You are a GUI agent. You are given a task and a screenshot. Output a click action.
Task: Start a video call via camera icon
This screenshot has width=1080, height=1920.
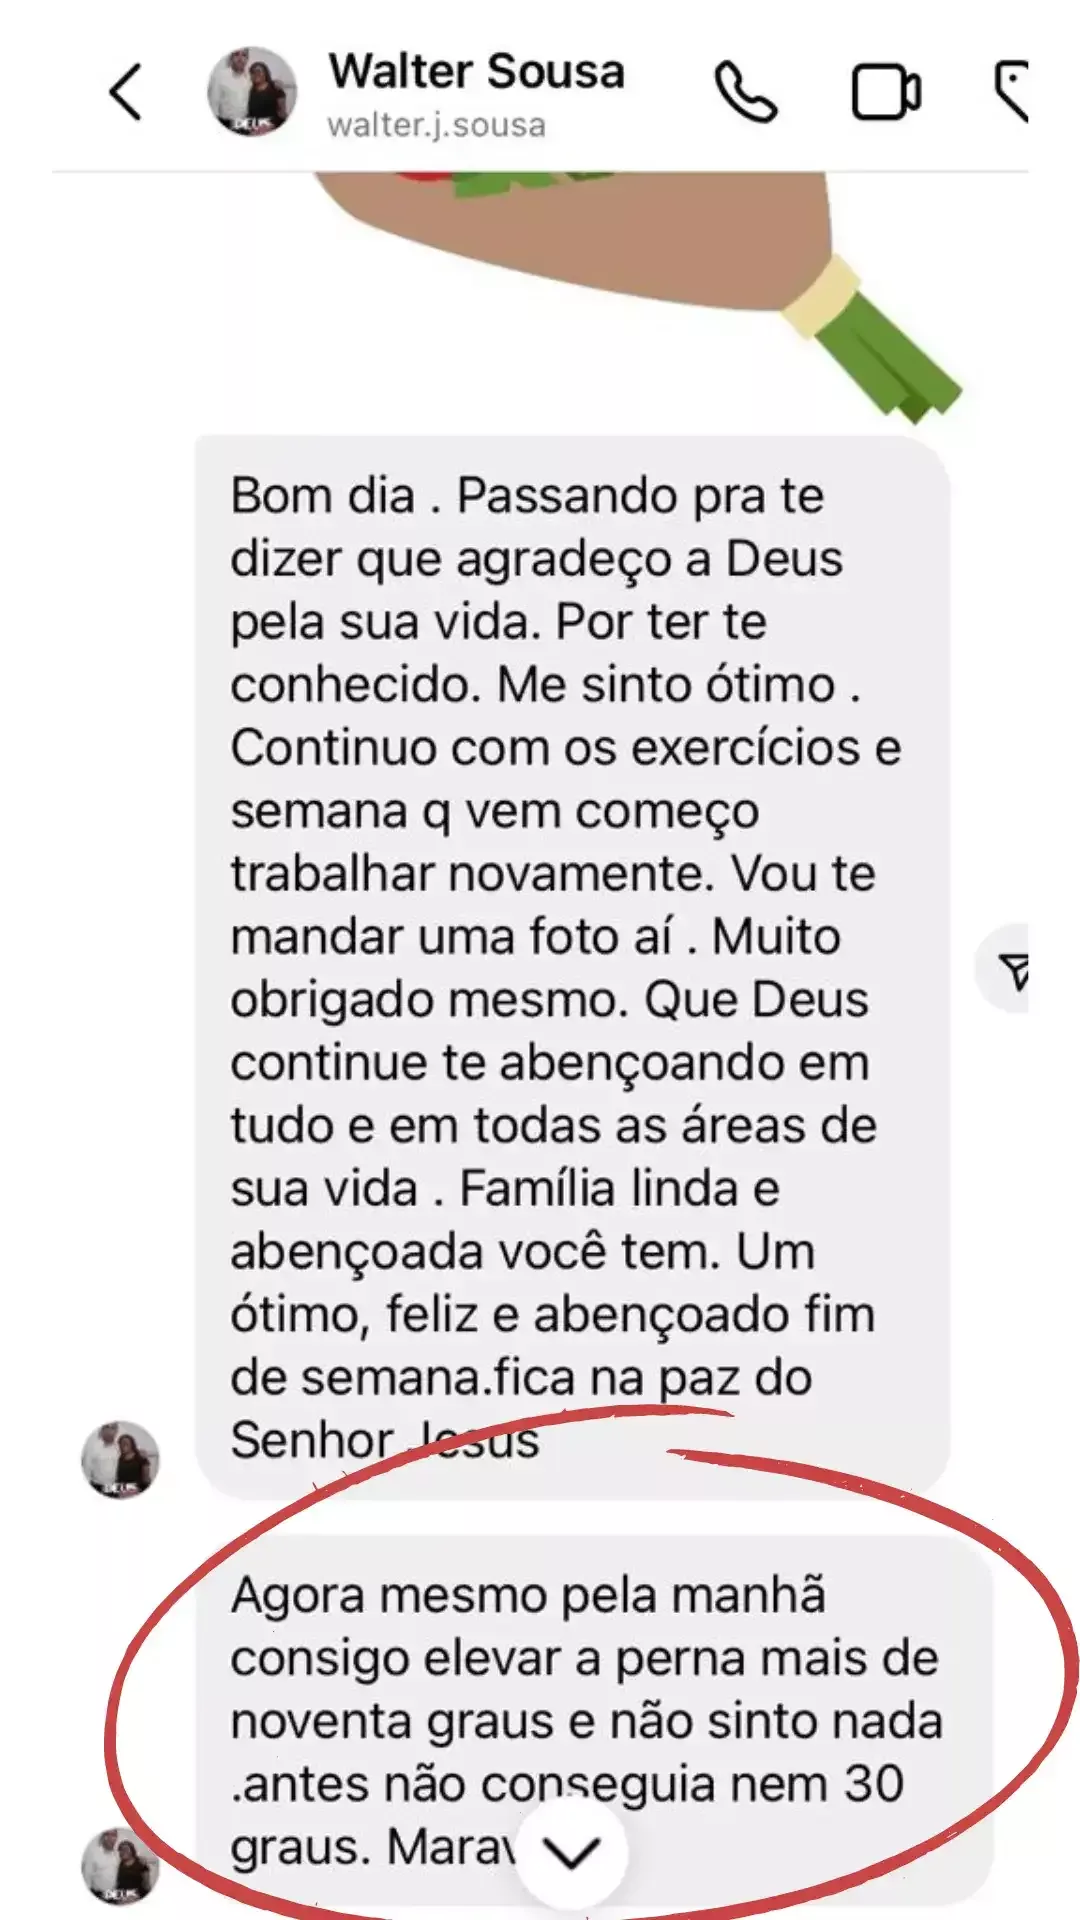point(886,92)
